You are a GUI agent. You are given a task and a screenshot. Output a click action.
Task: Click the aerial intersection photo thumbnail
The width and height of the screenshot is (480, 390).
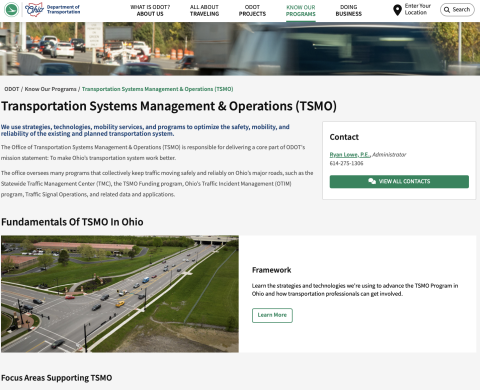(120, 294)
